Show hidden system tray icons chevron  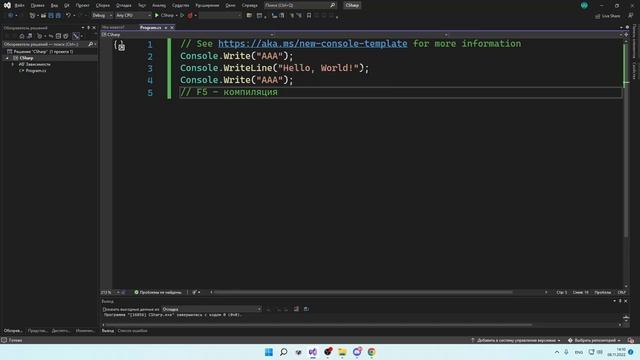pos(557,352)
